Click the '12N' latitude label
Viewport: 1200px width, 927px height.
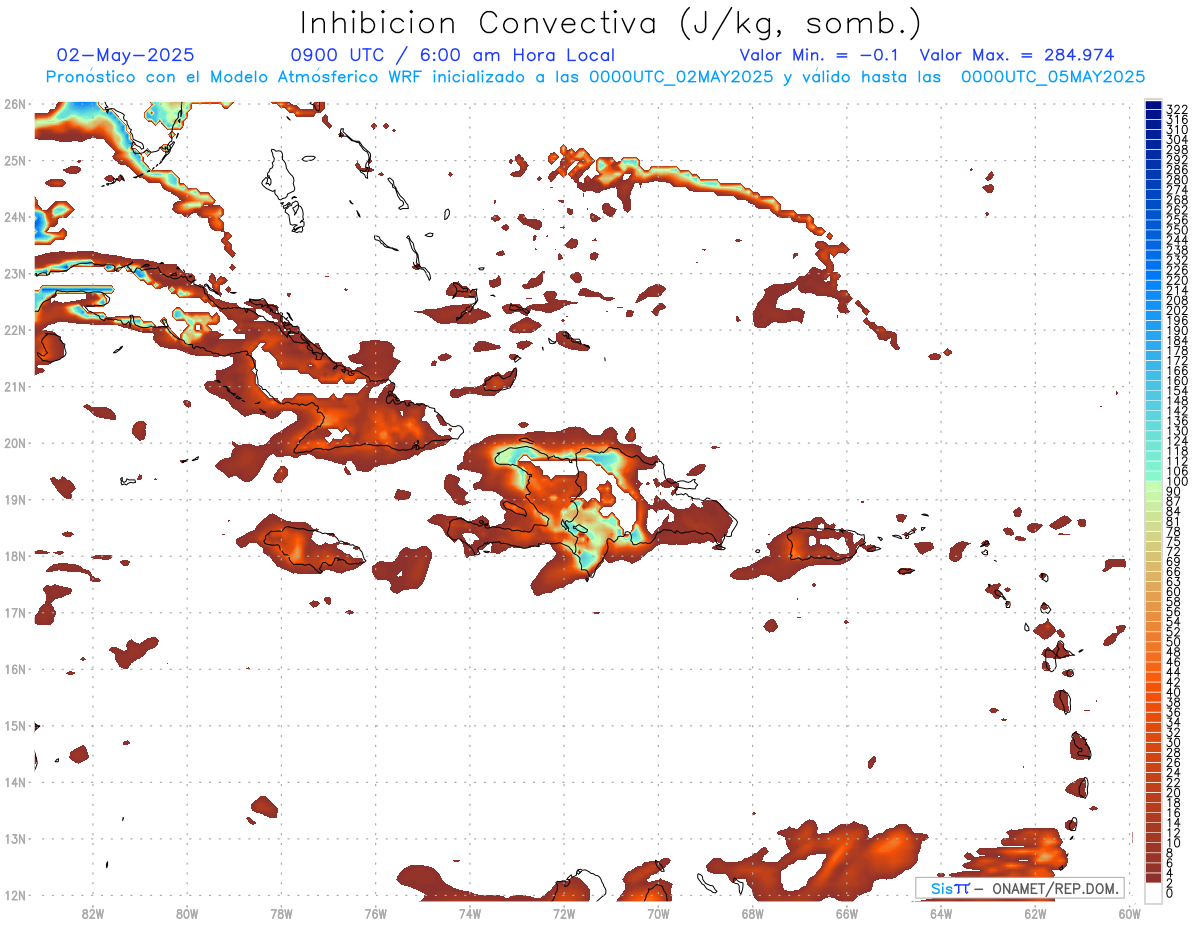(x=15, y=895)
